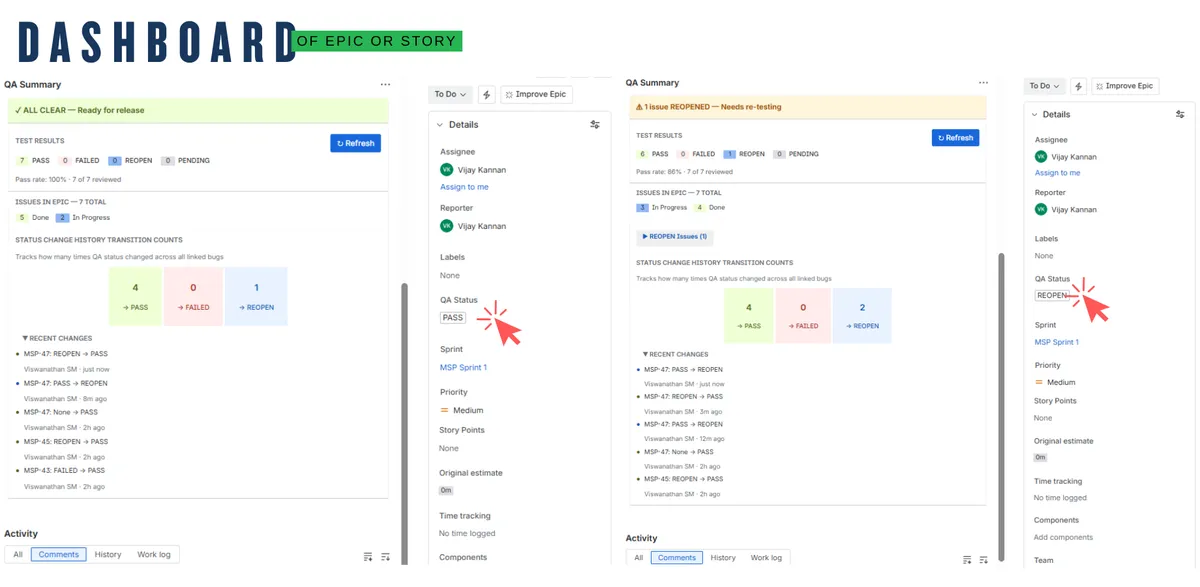Open To Do status dropdown beside REOPEN details
The image size is (1200, 587).
(1045, 86)
